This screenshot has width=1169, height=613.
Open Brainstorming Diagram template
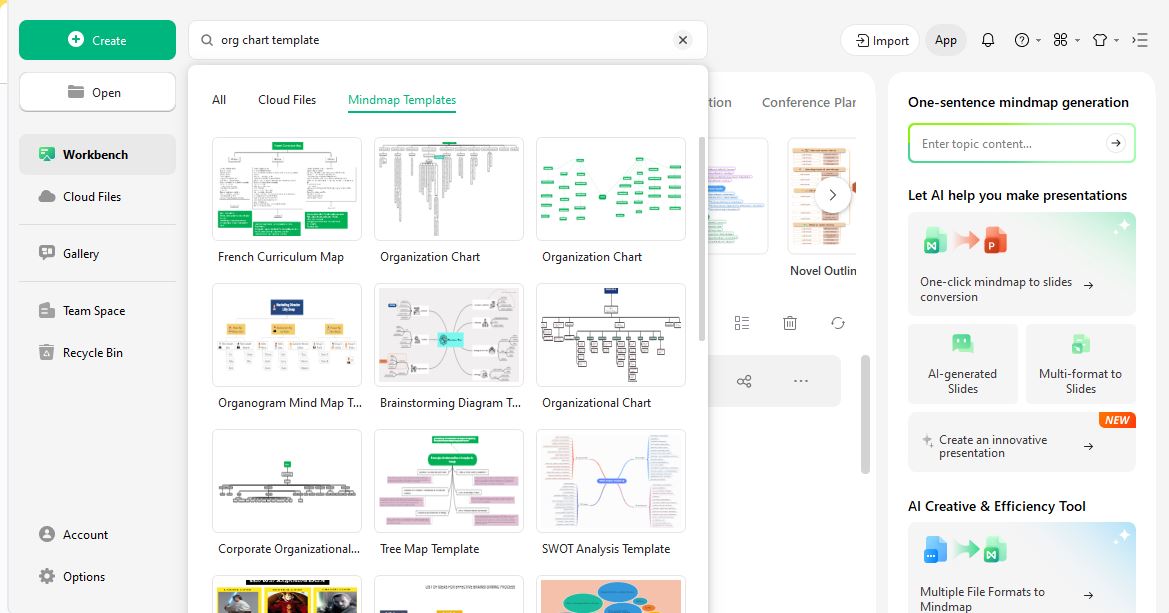point(449,335)
